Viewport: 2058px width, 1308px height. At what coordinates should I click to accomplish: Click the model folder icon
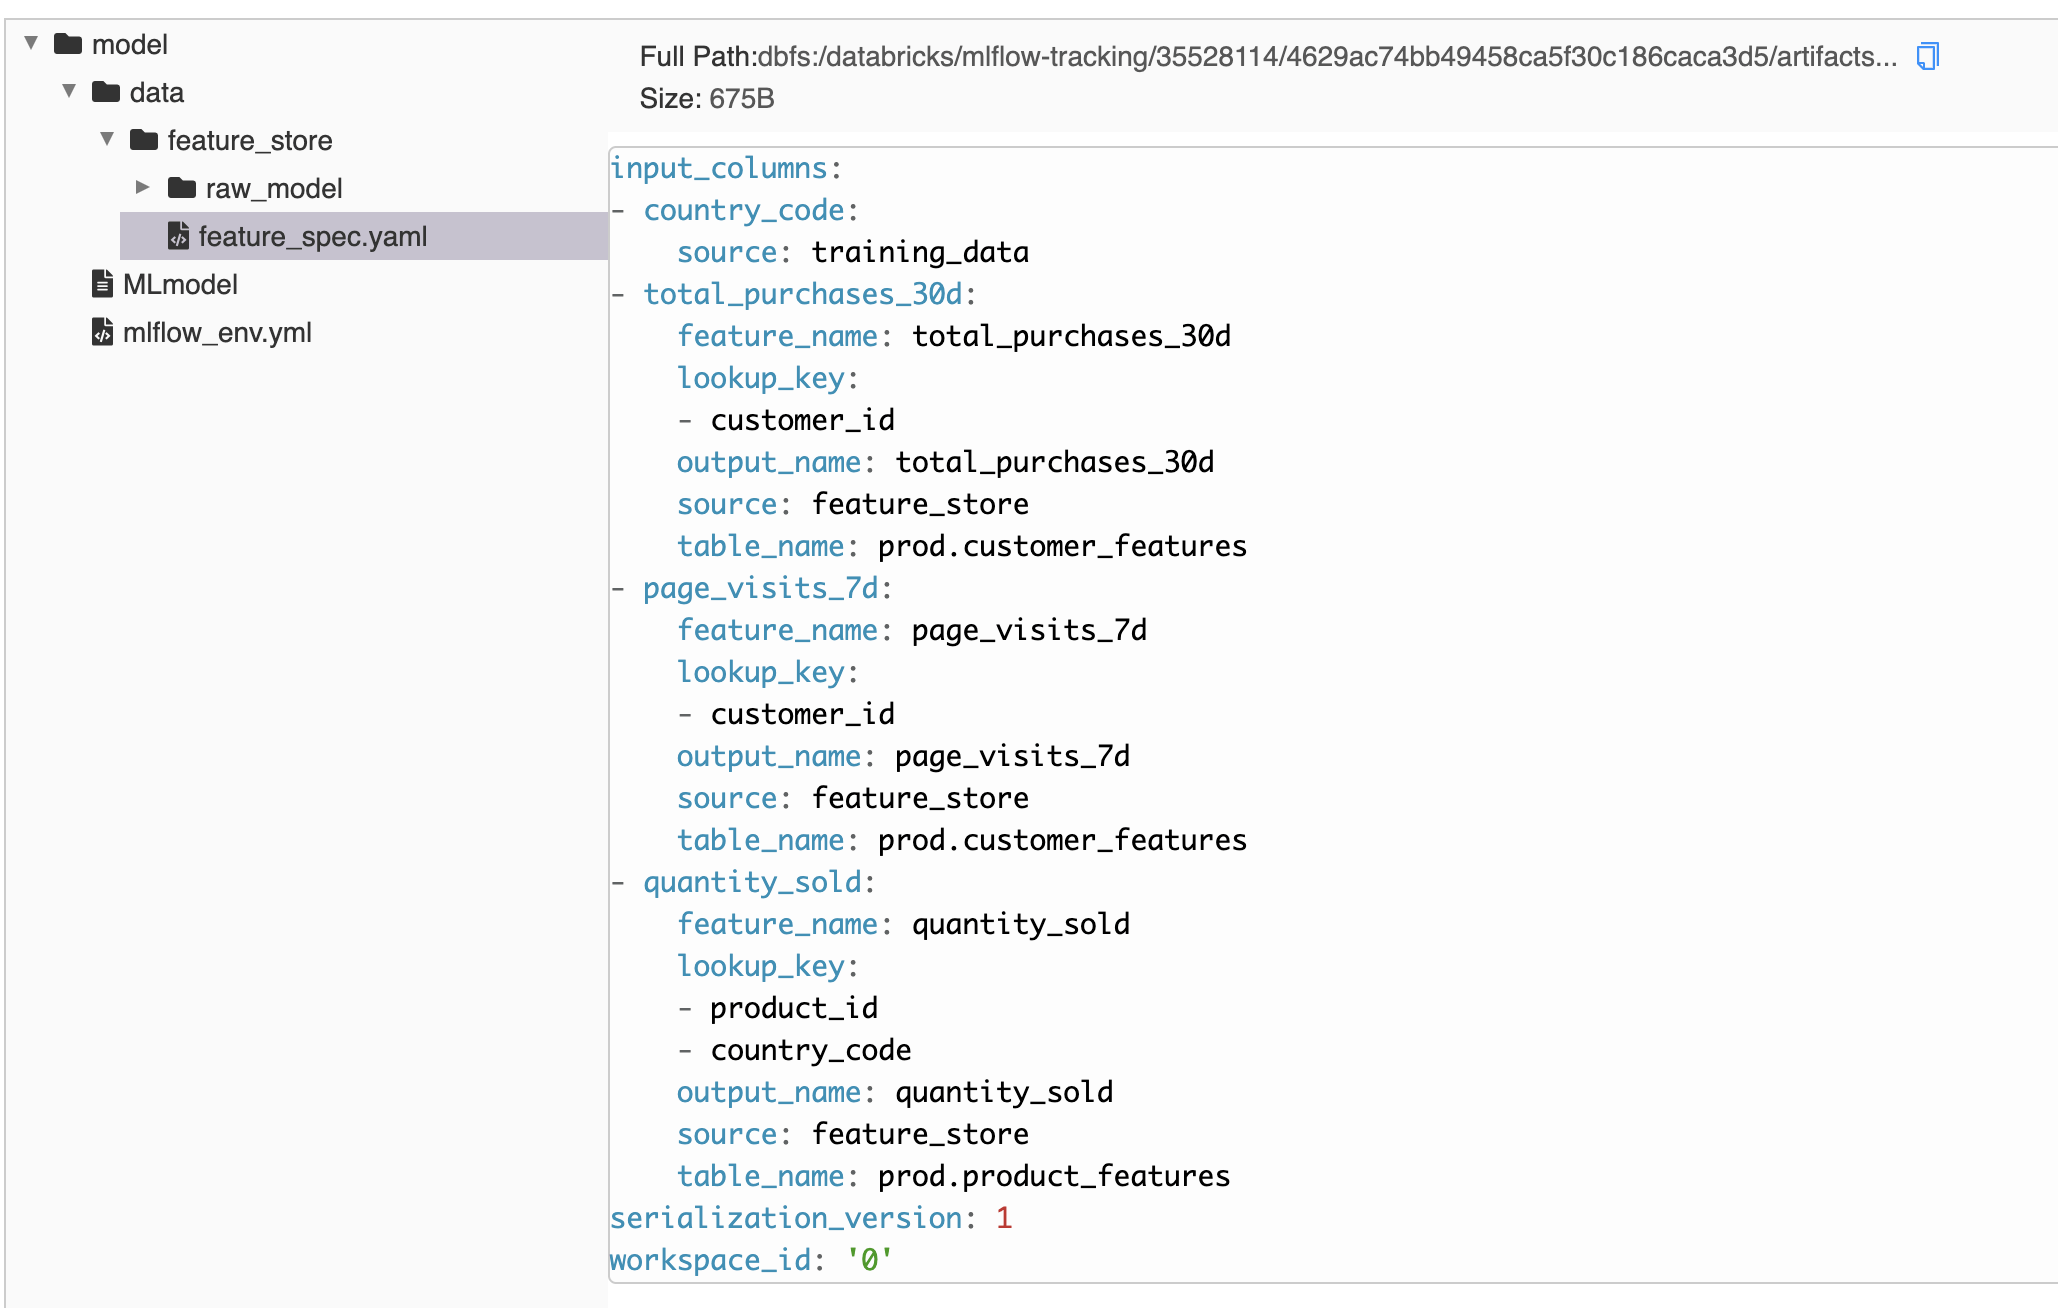(68, 44)
